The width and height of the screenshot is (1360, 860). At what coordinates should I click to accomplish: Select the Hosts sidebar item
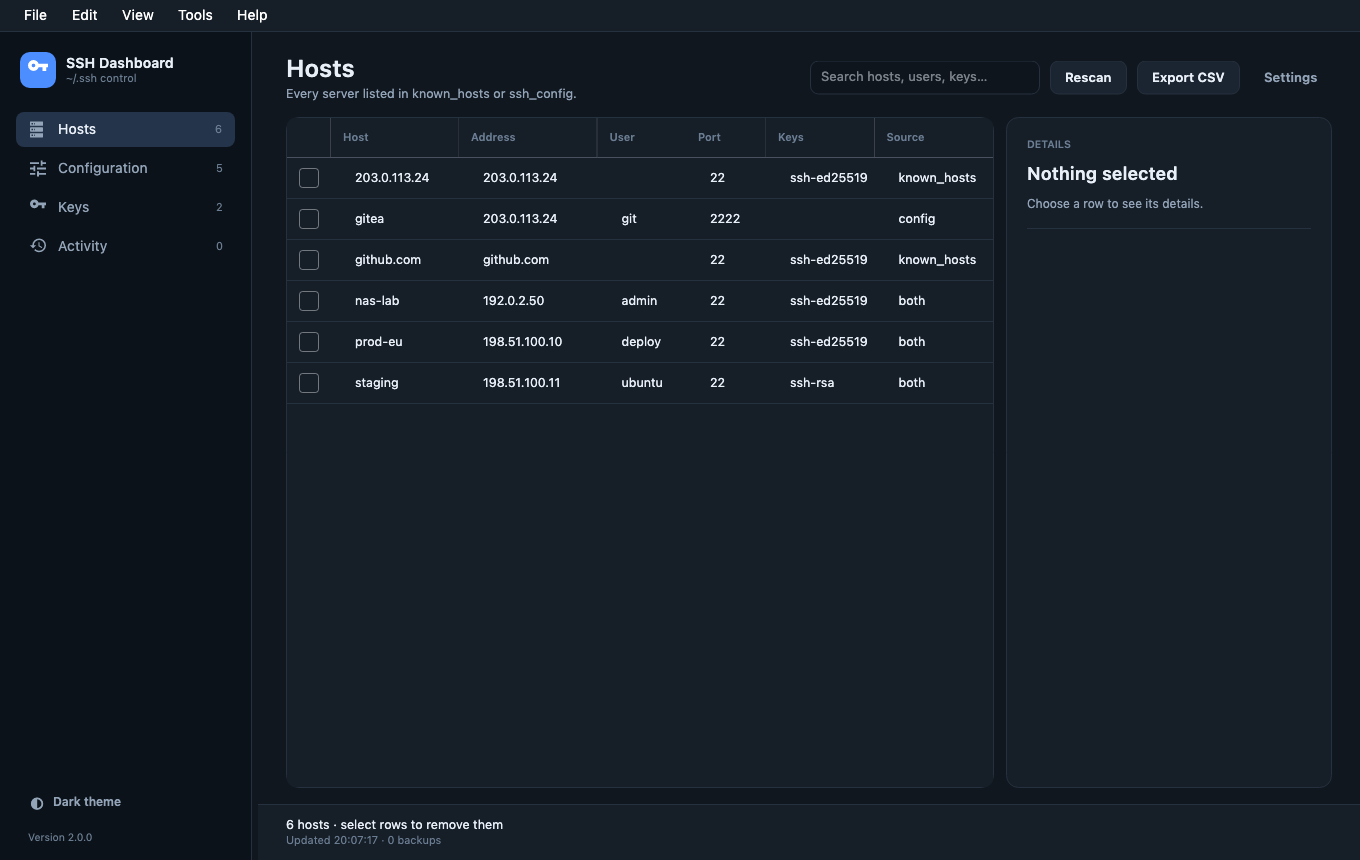click(125, 129)
